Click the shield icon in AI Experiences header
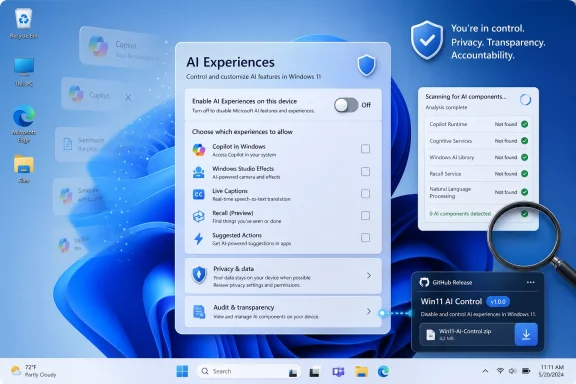This screenshot has height=384, width=576. coord(366,65)
